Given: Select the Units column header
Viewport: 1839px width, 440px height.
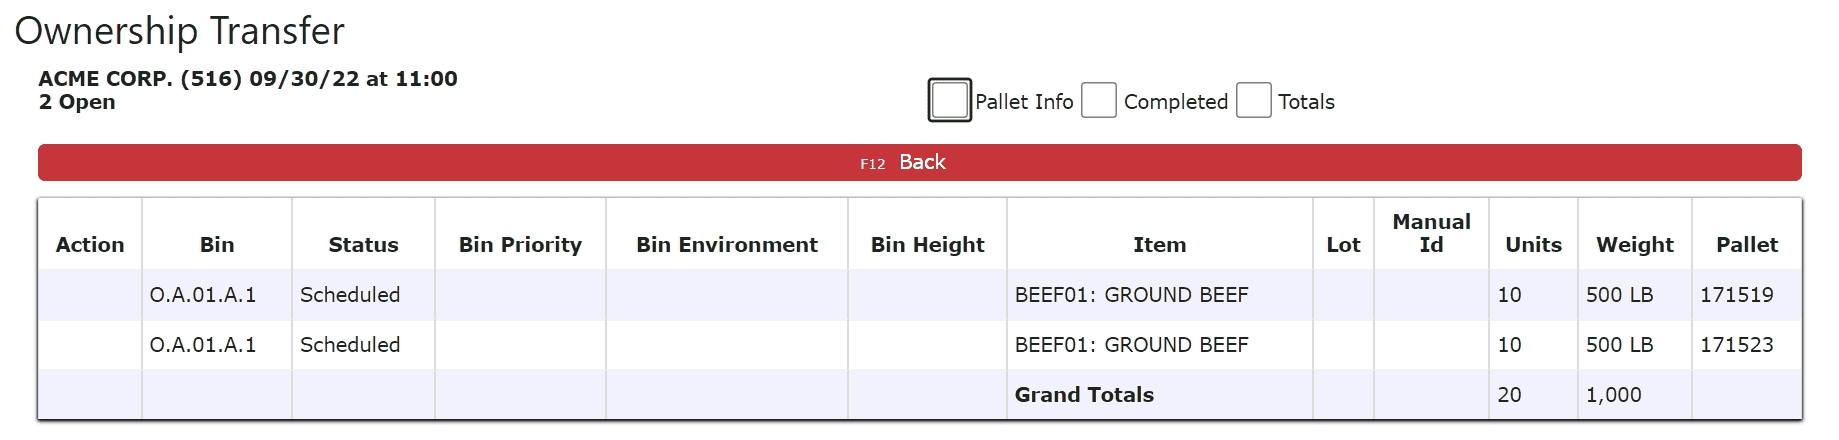Looking at the screenshot, I should [1533, 244].
